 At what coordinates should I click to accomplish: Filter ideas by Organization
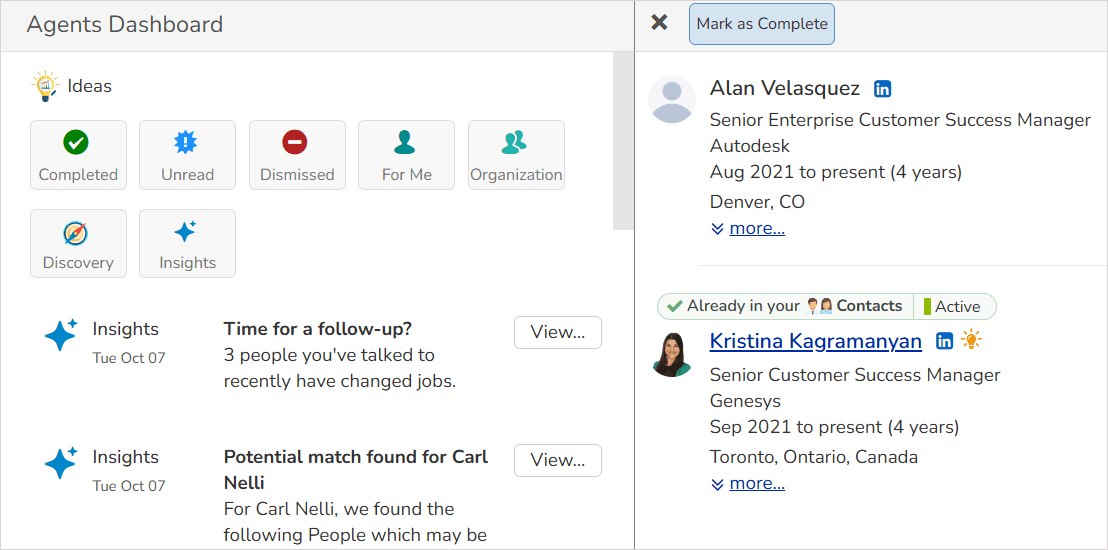516,155
